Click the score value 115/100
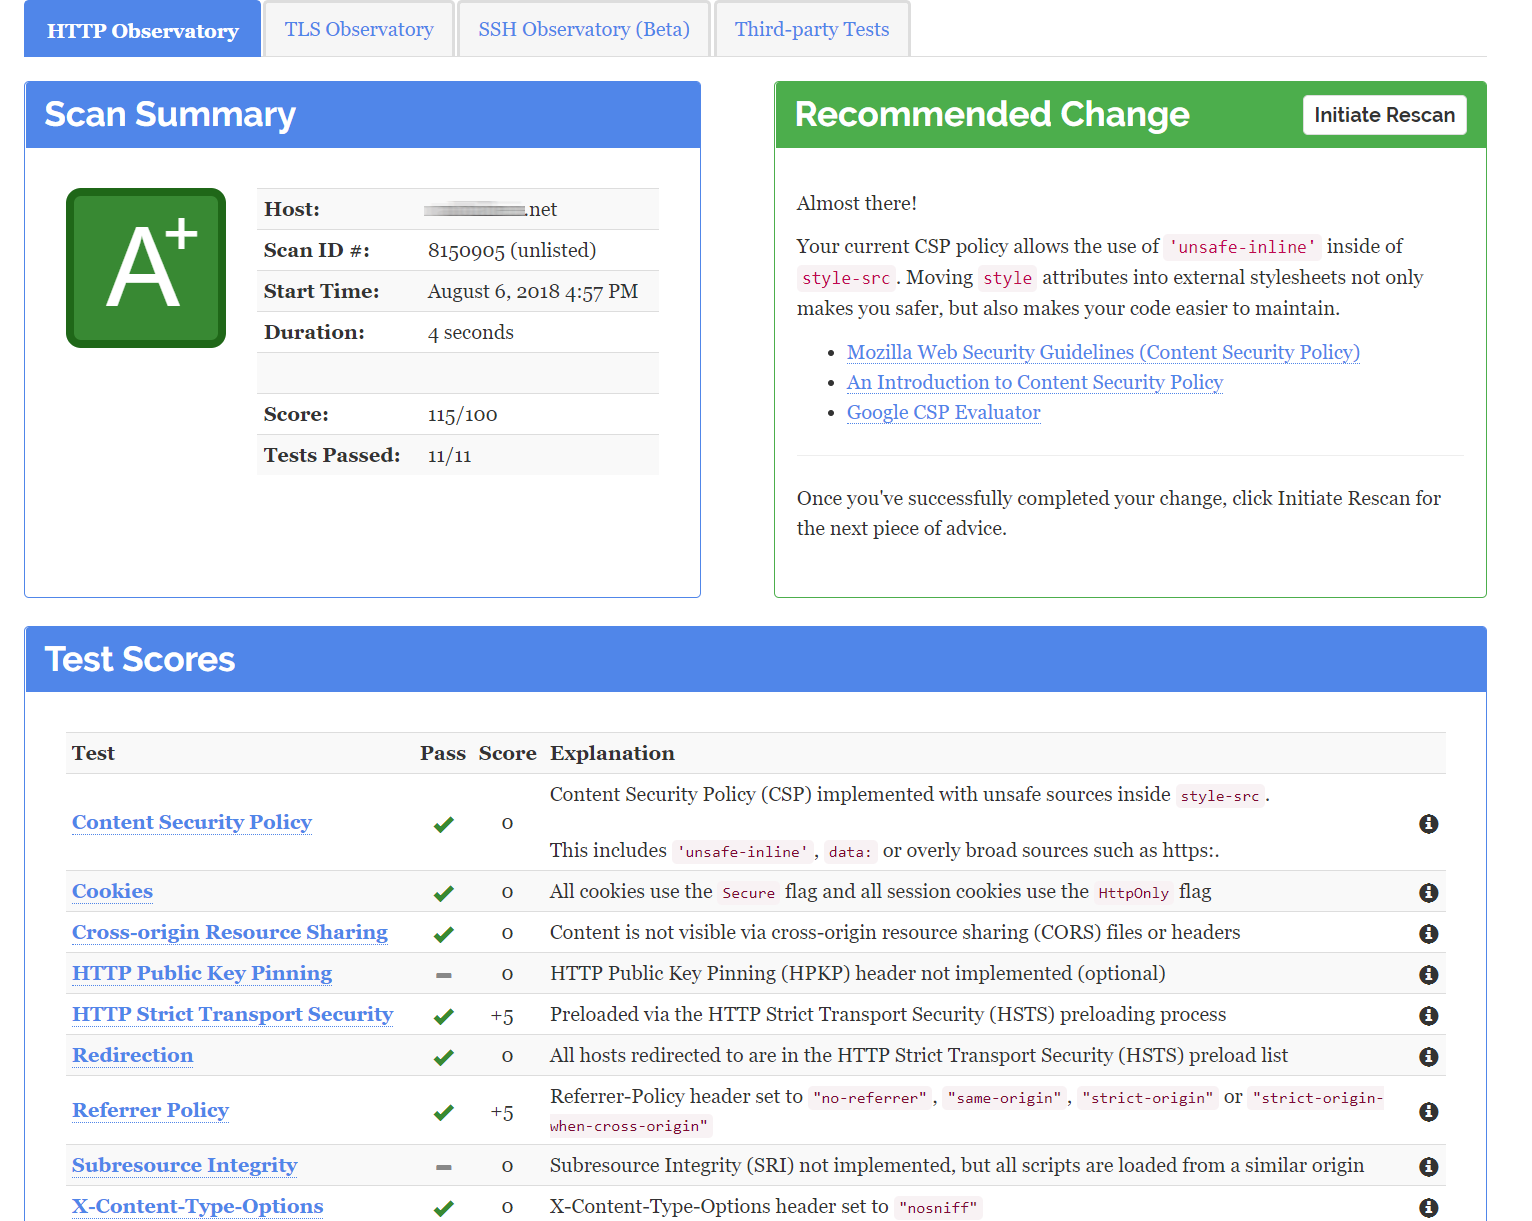 (462, 414)
